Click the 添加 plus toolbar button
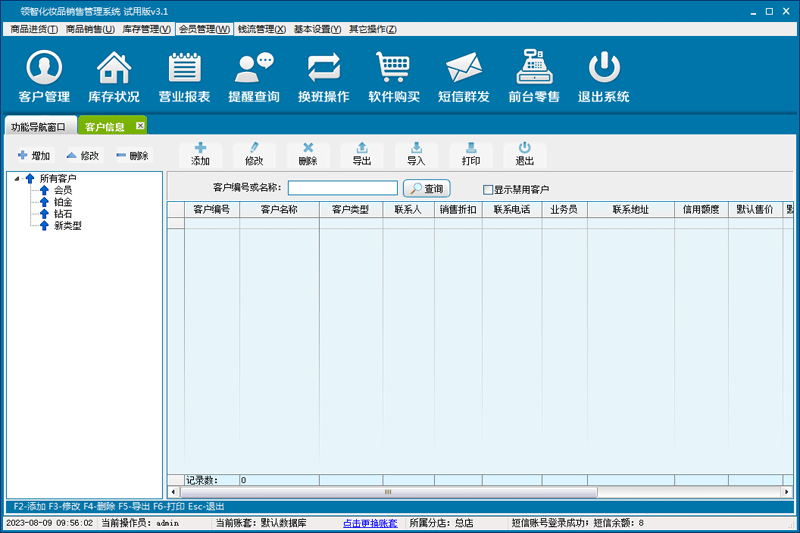The width and height of the screenshot is (800, 533). tap(201, 155)
